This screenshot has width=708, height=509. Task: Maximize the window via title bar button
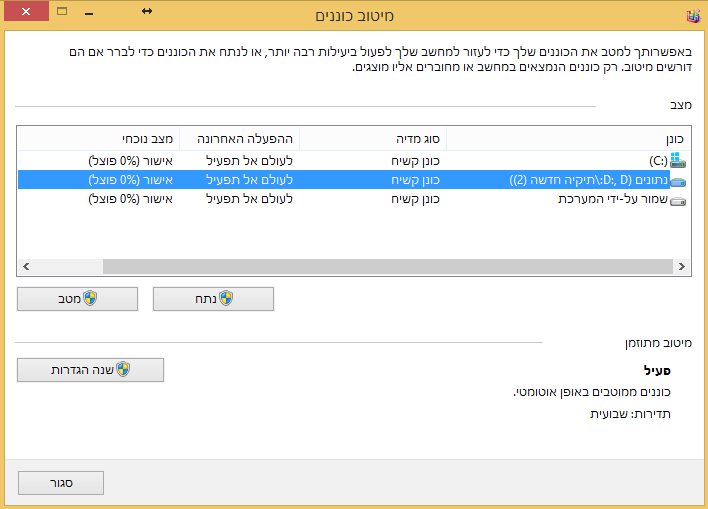click(x=62, y=11)
